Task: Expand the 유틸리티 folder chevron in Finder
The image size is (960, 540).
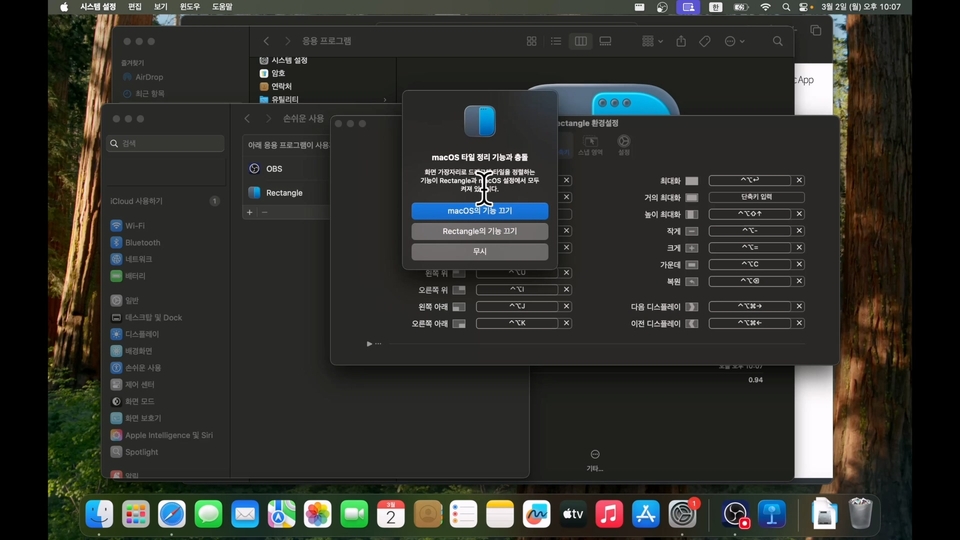Action: coord(385,99)
